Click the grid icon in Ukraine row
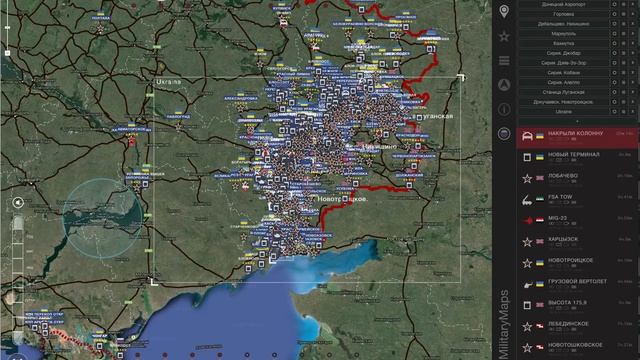640x360 pixels. (624, 111)
